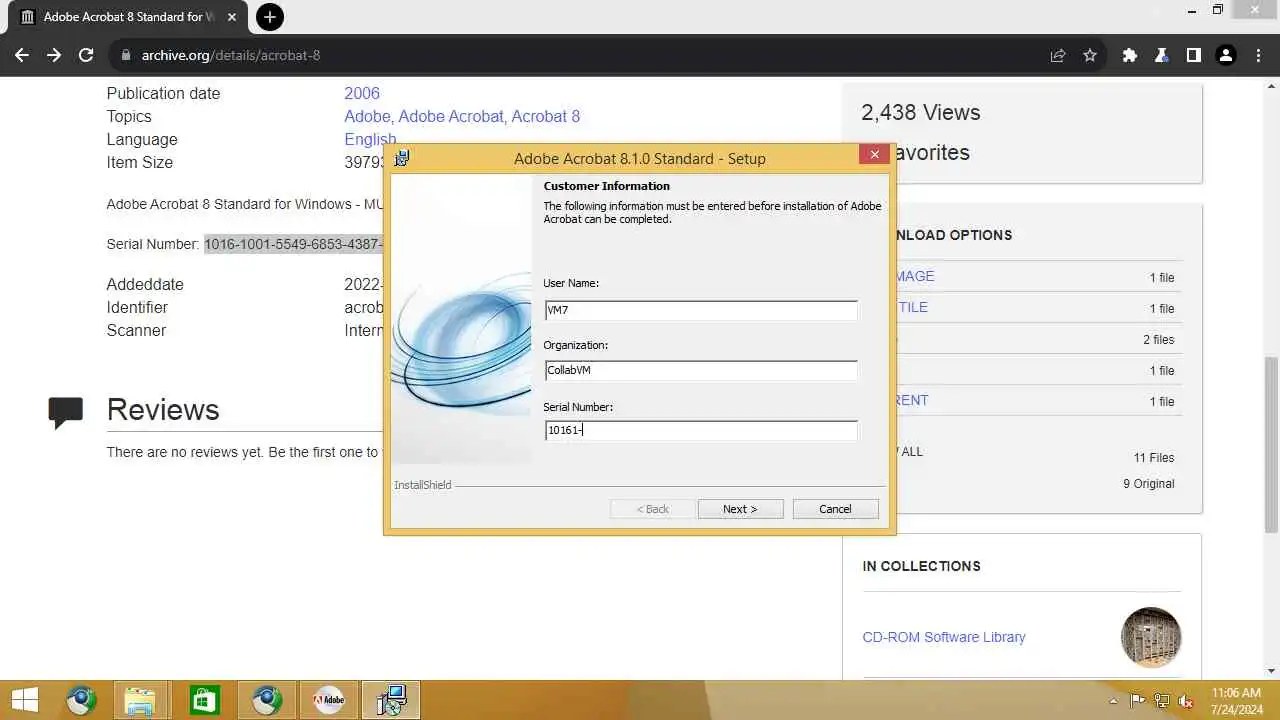Viewport: 1280px width, 720px height.
Task: Open the 2006 publication date link
Action: click(362, 93)
